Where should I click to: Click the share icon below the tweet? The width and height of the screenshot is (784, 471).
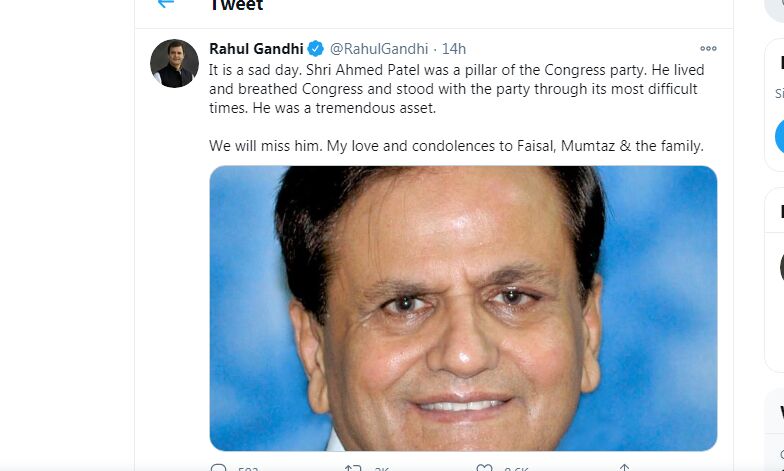pyautogui.click(x=623, y=467)
